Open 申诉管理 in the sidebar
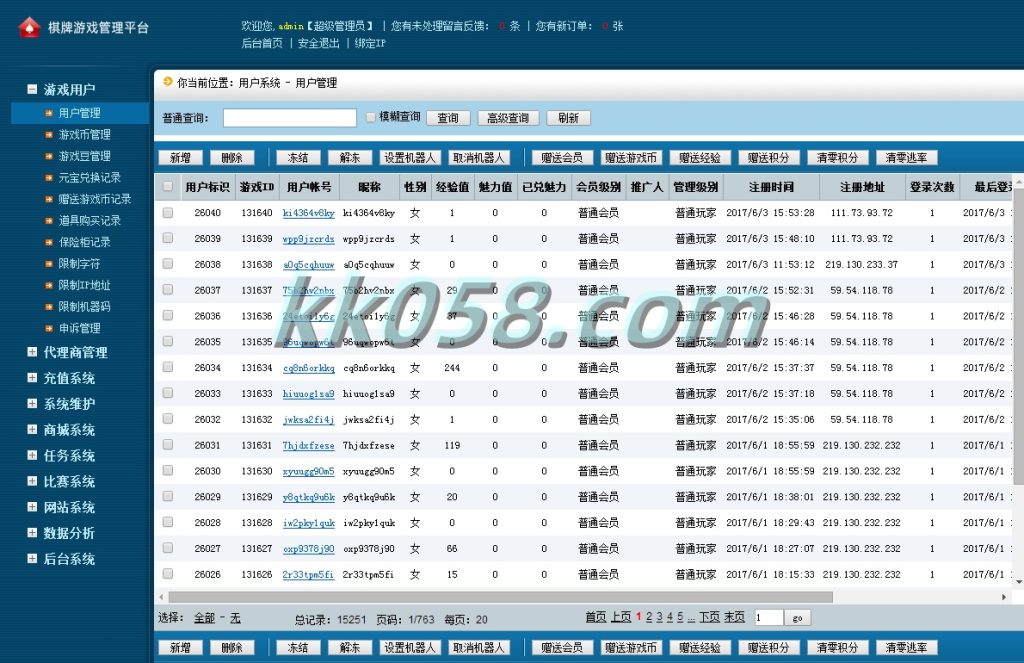This screenshot has height=663, width=1024. (x=79, y=329)
